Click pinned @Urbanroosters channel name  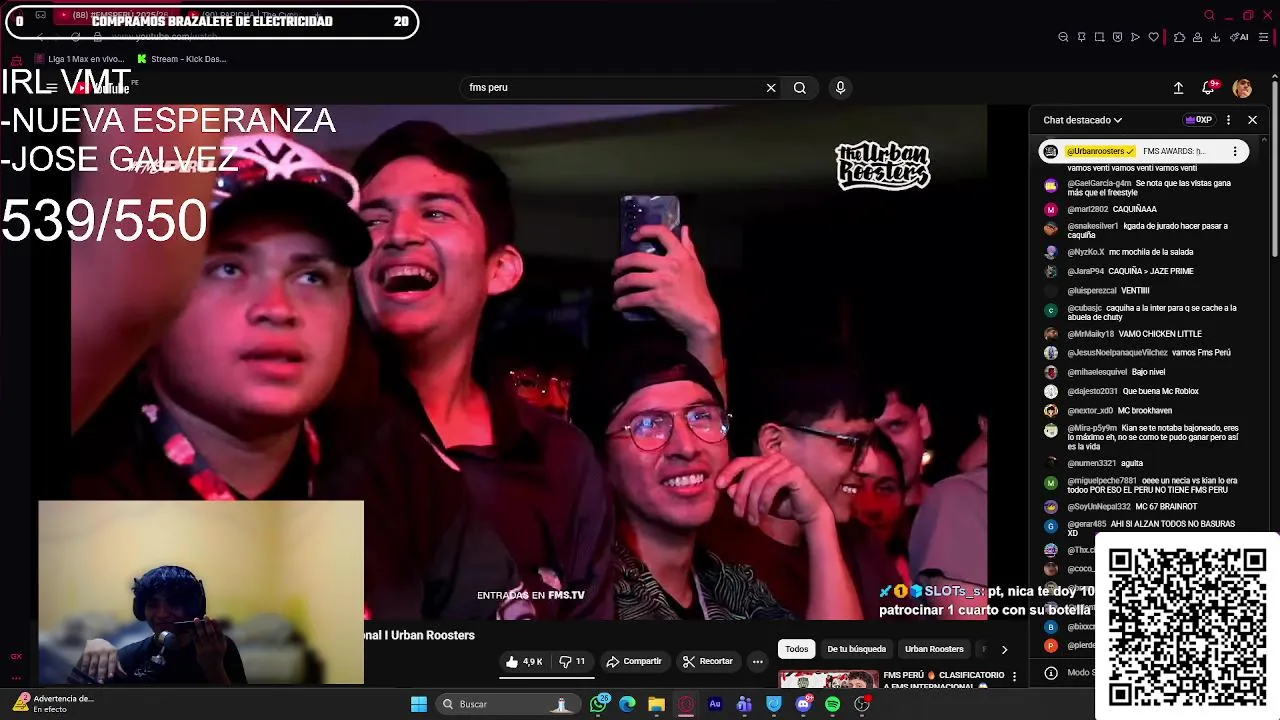click(1100, 152)
